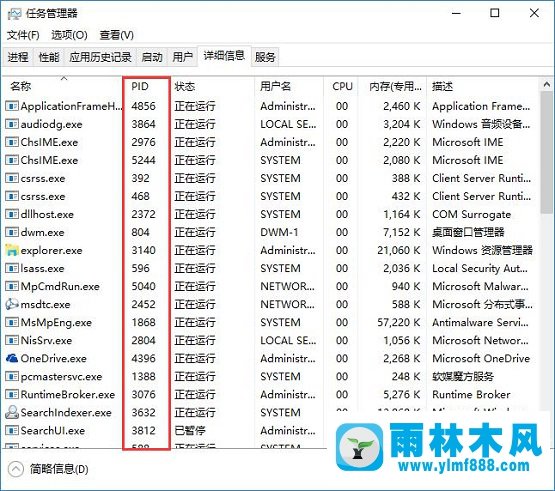Switch to the 启动 tab
Screen dimensions: 555x491
(x=152, y=57)
